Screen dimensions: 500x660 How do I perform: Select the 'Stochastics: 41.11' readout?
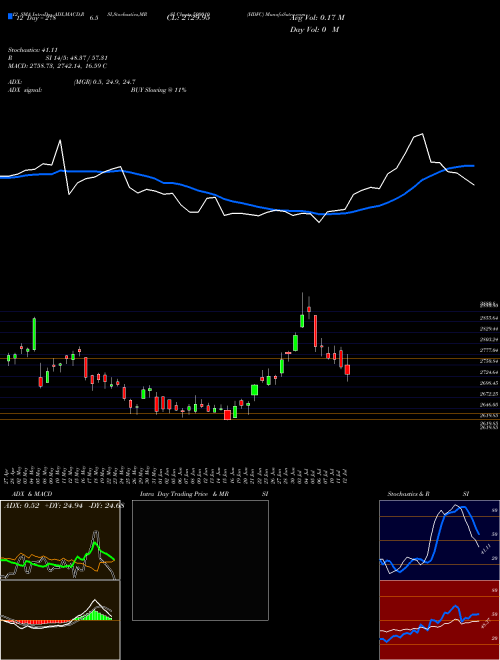[x=32, y=50]
